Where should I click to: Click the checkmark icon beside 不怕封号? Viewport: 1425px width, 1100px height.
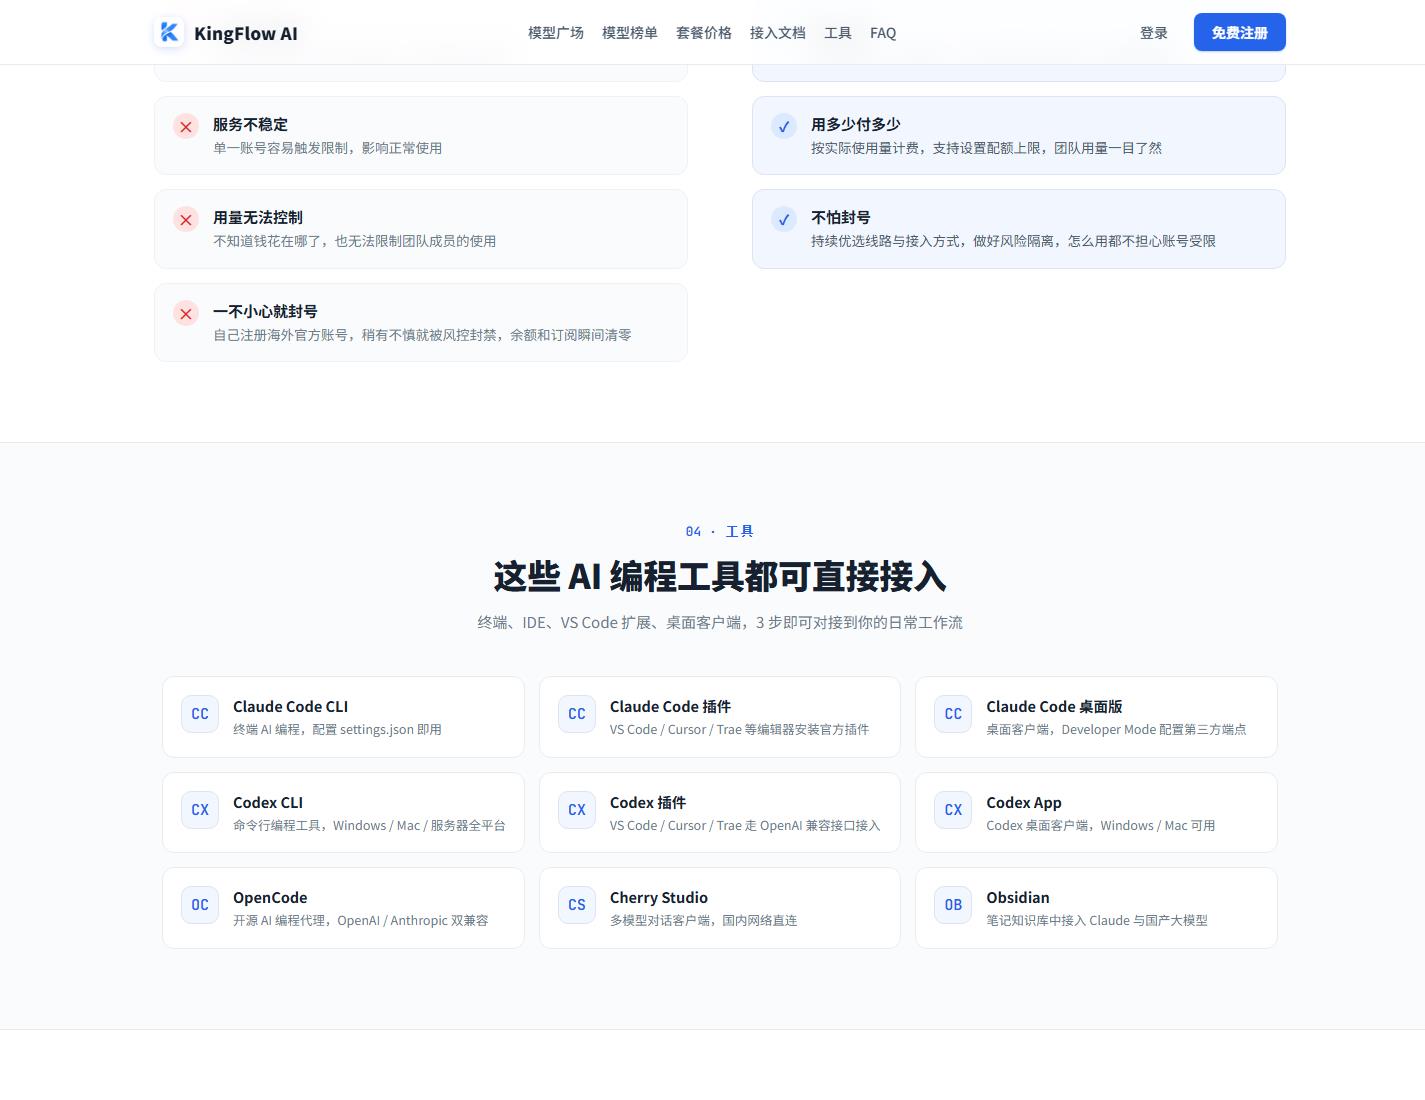pos(784,220)
